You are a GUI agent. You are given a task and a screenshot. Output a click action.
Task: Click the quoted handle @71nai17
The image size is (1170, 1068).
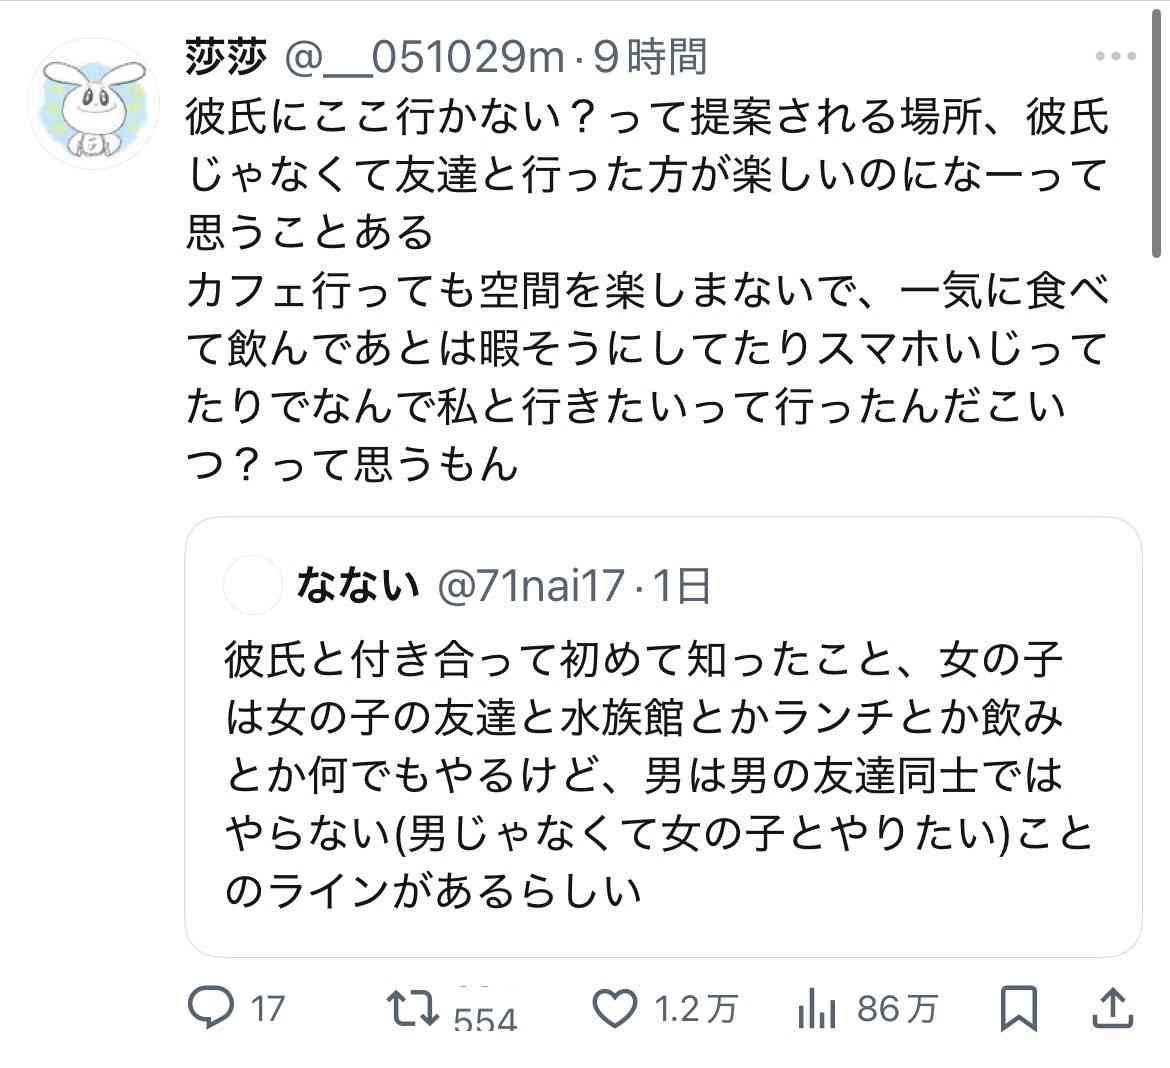click(x=533, y=586)
